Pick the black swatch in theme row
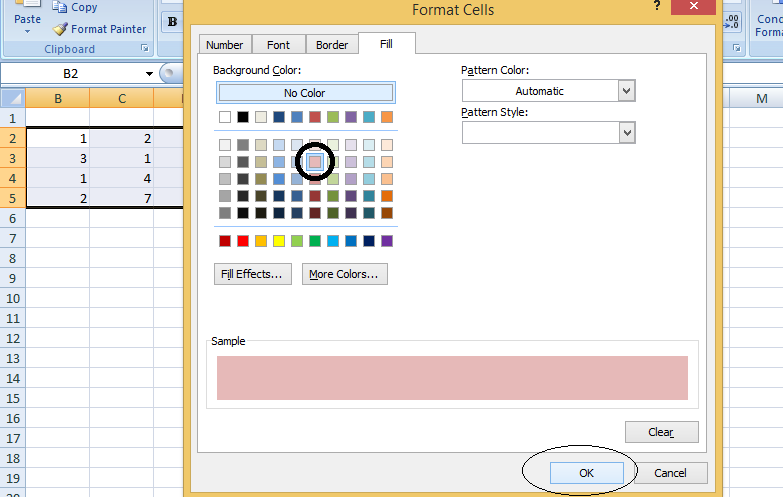This screenshot has width=783, height=497. (x=243, y=117)
